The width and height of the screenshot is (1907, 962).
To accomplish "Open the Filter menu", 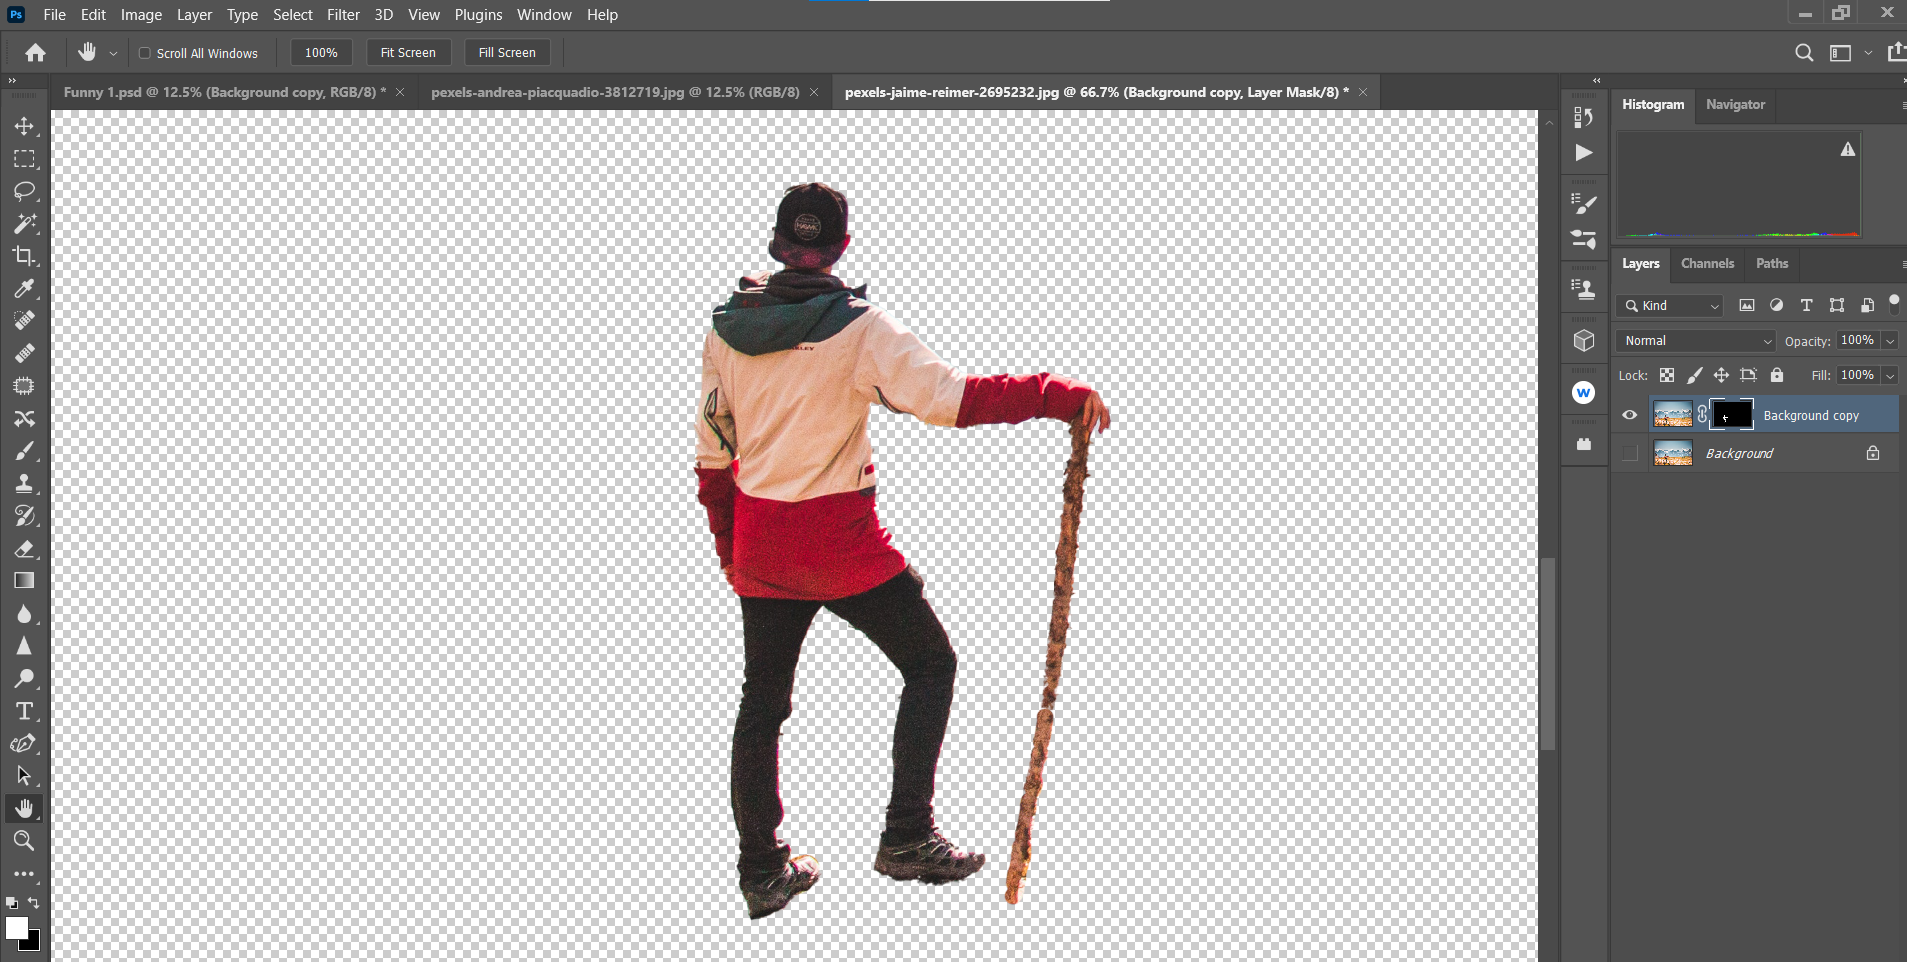I will coord(343,14).
